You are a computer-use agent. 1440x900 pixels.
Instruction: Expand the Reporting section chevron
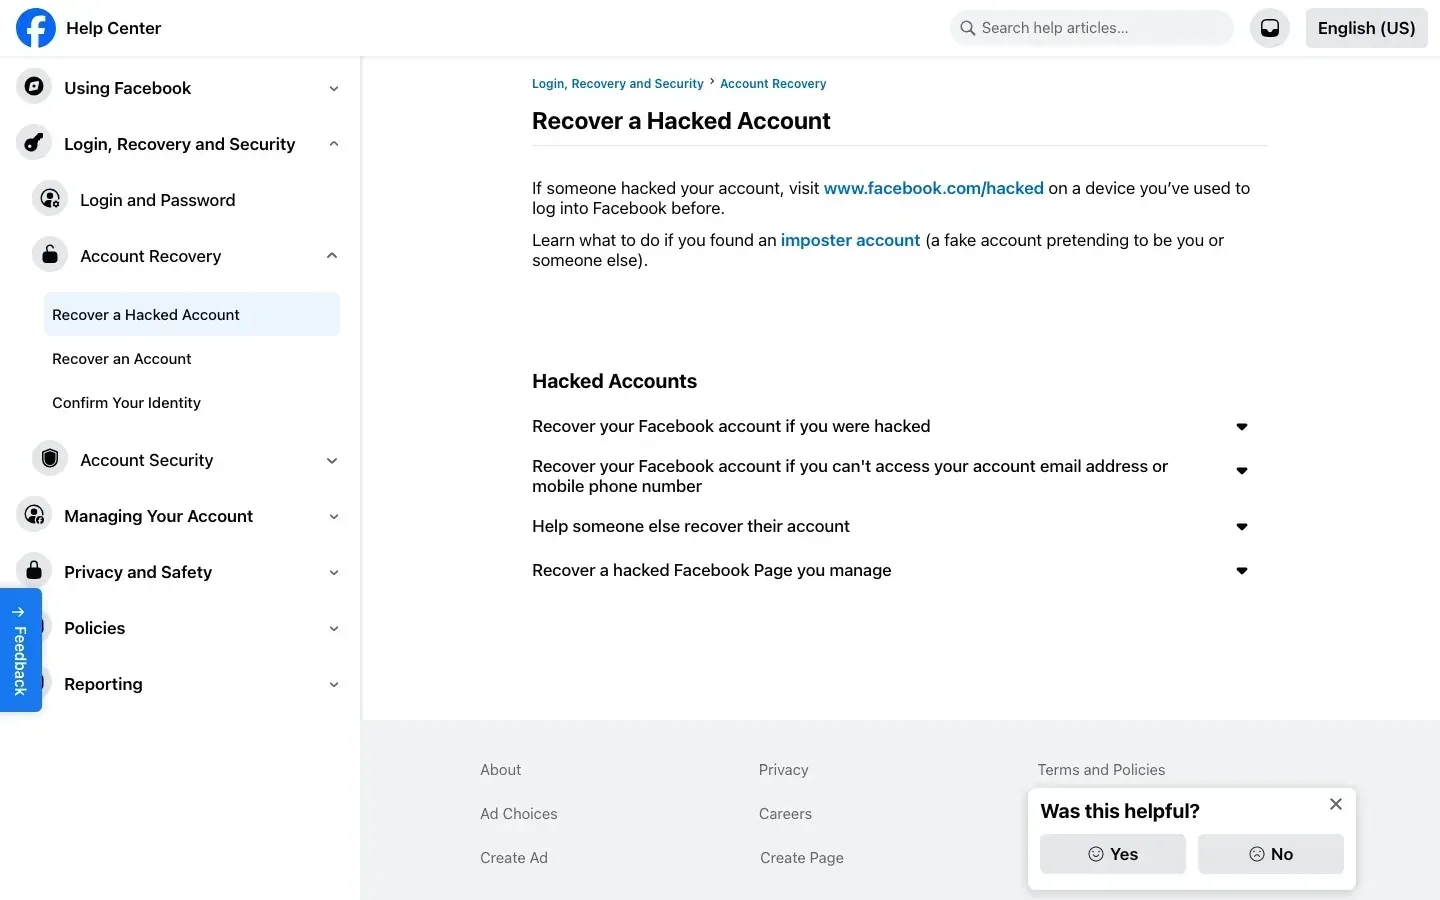334,684
